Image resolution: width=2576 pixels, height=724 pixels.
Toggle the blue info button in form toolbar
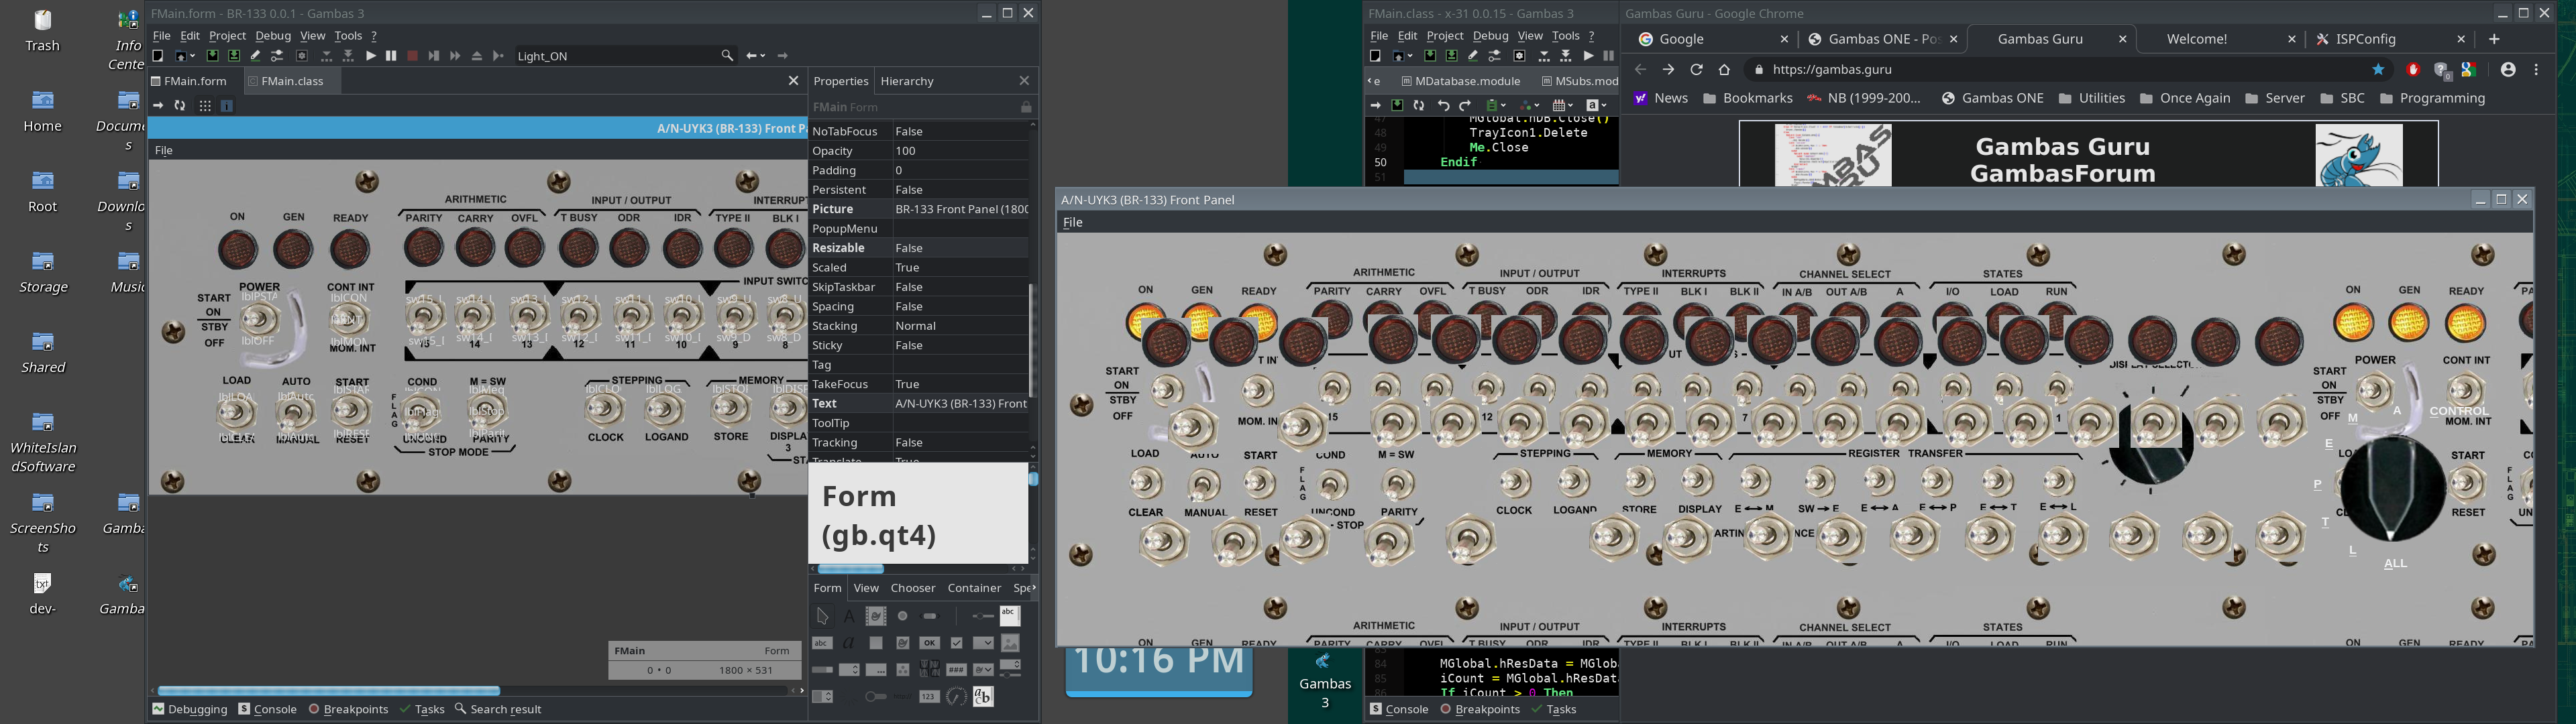click(227, 105)
